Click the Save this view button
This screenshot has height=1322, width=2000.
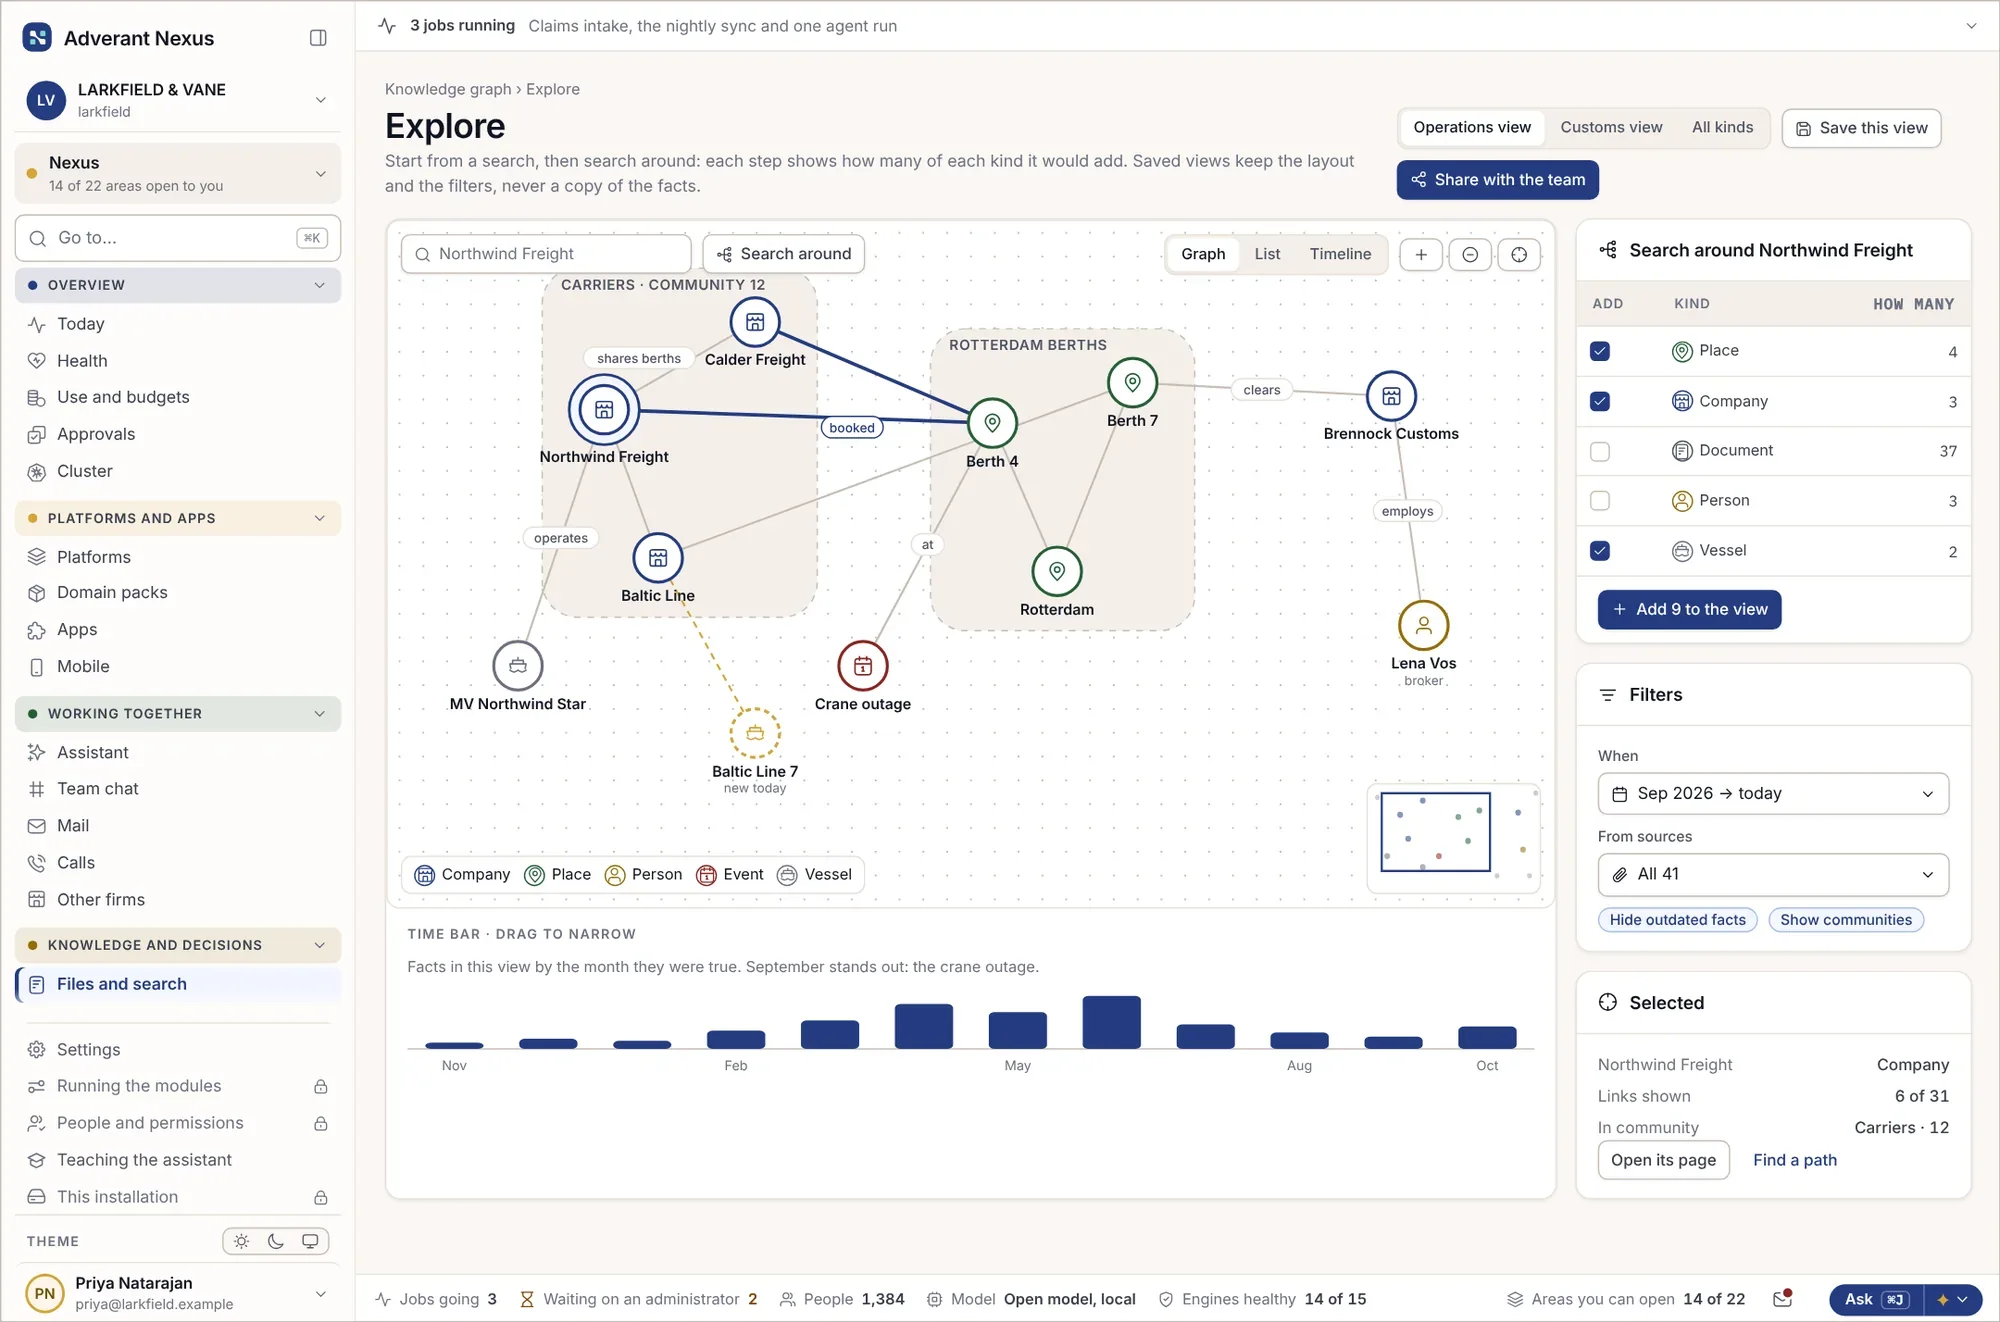1861,128
